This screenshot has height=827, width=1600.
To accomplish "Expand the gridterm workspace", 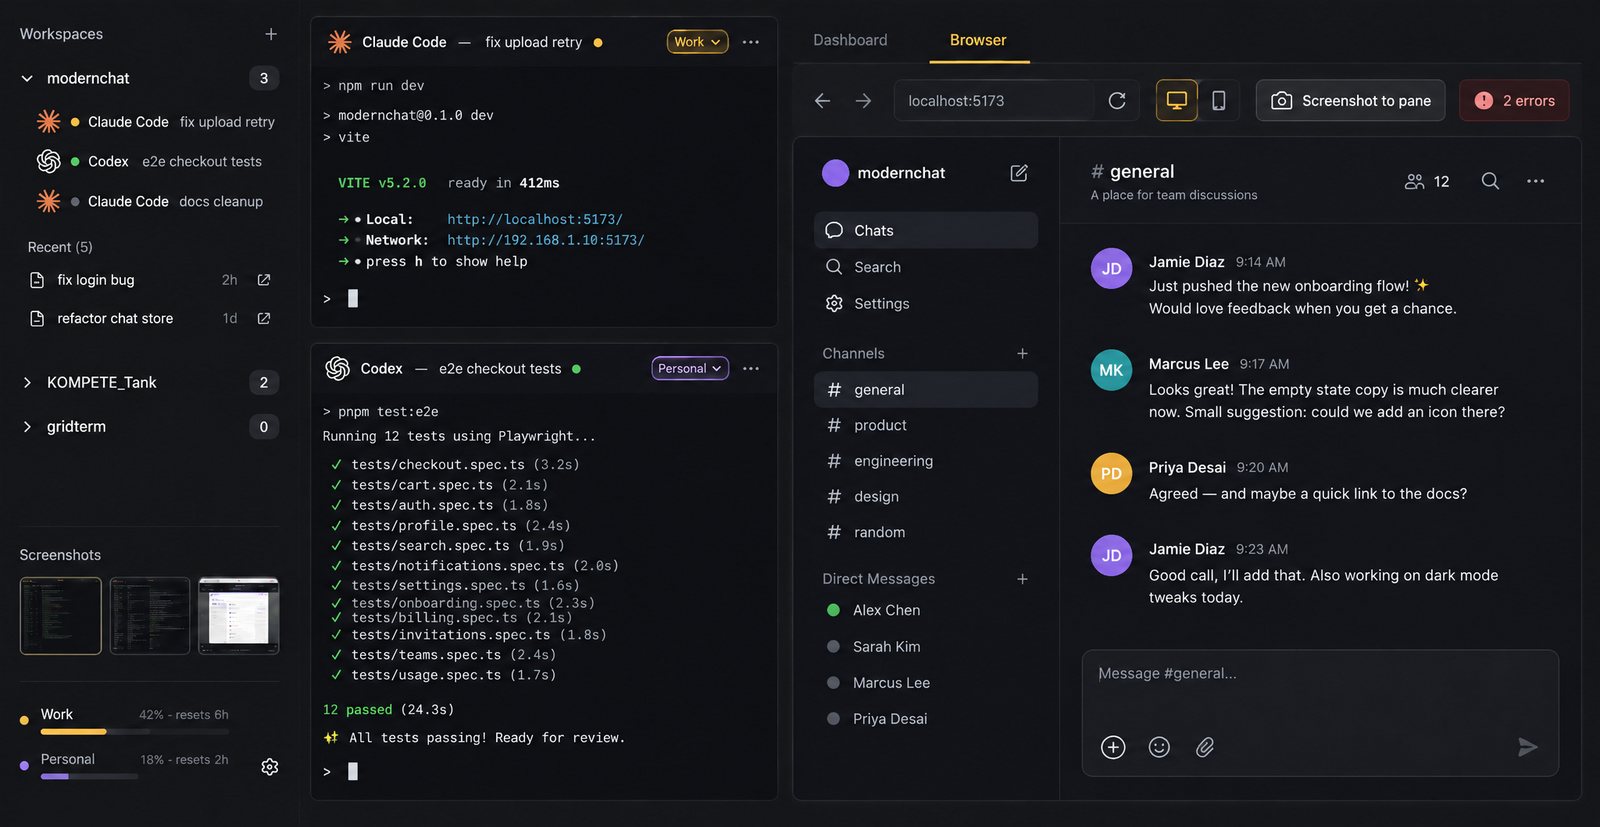I will pyautogui.click(x=27, y=426).
